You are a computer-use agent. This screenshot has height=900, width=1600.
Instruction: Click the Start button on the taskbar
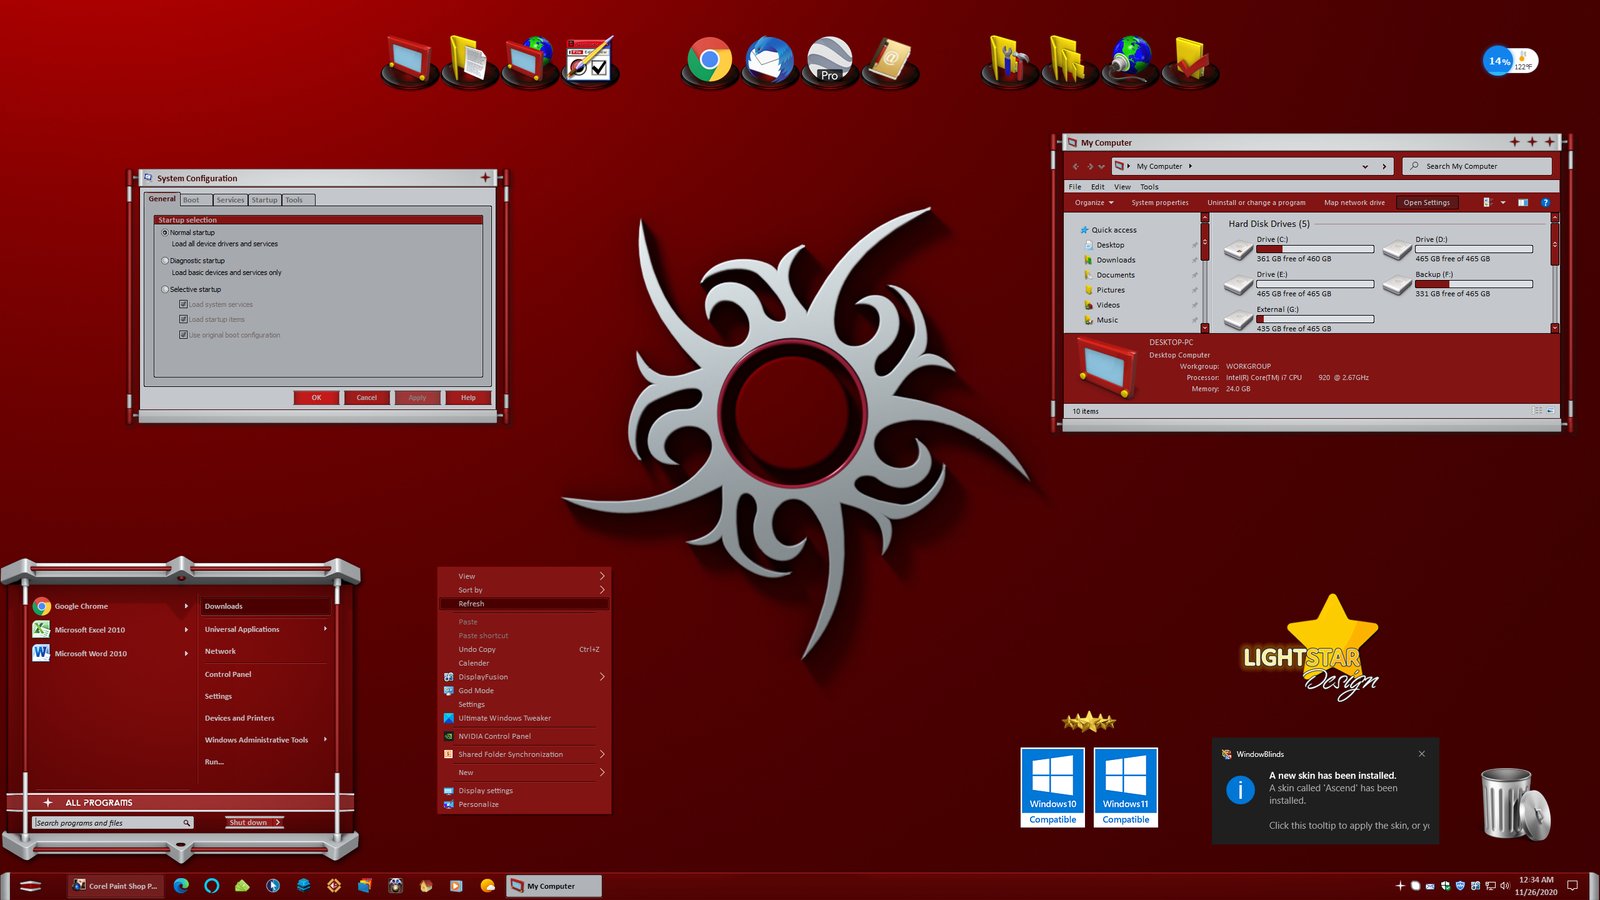[x=30, y=885]
